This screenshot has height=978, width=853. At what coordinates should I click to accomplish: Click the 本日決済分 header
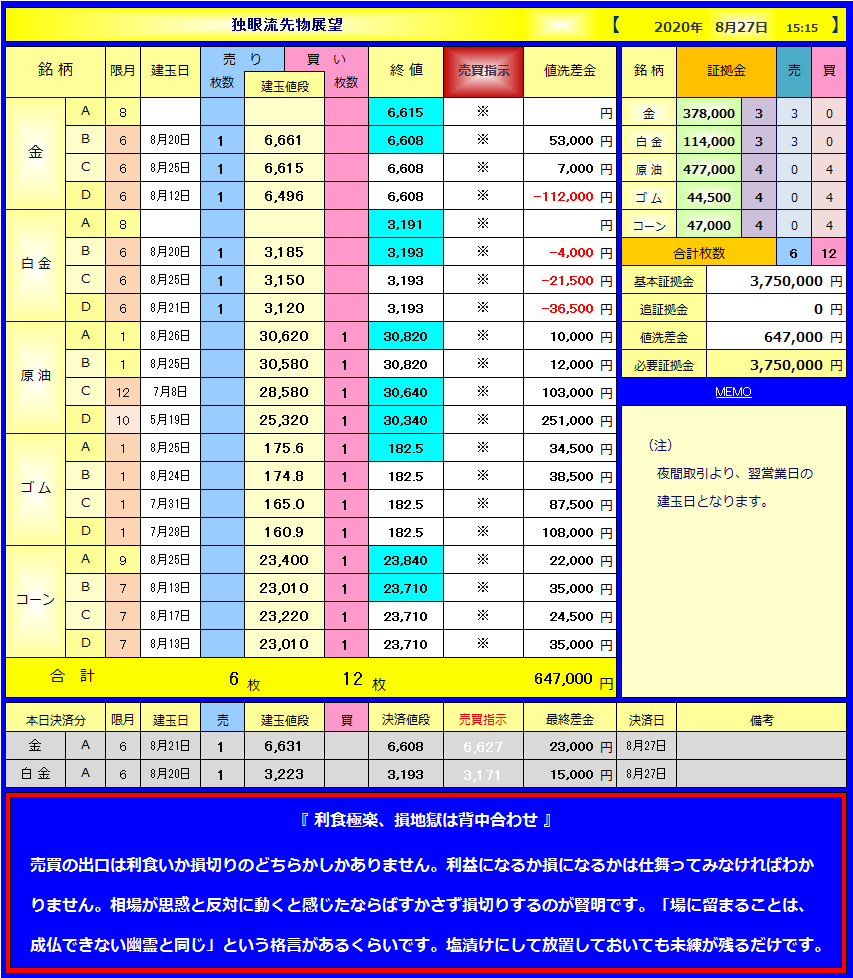click(55, 720)
